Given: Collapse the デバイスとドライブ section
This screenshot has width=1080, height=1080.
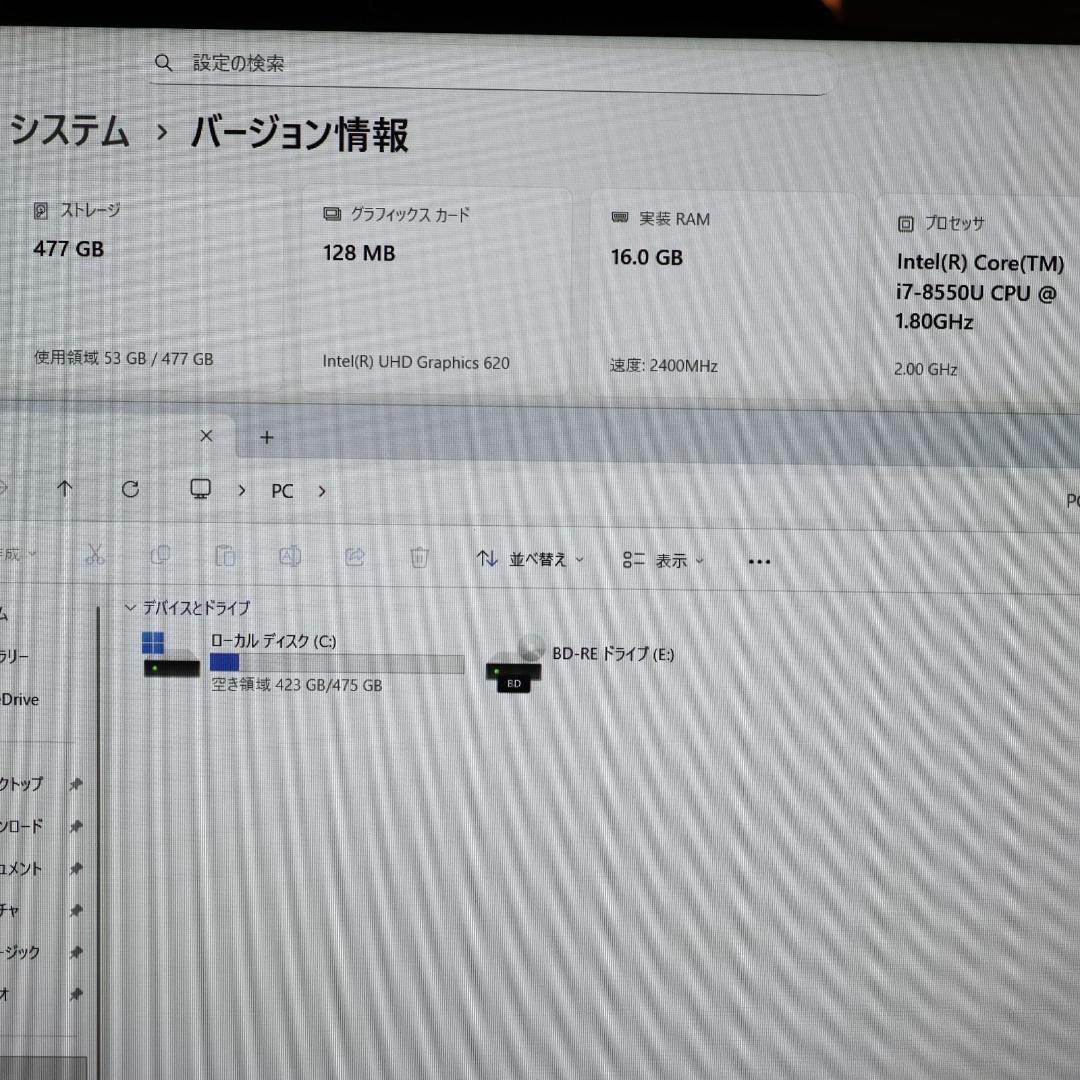Looking at the screenshot, I should click(130, 608).
